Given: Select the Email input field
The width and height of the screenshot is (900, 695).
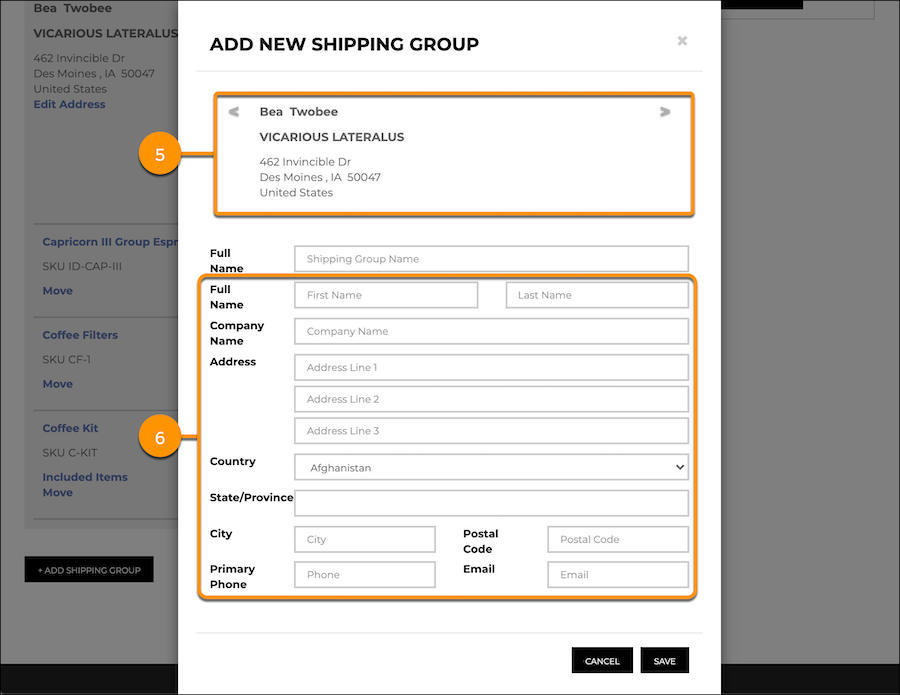Looking at the screenshot, I should tap(617, 574).
